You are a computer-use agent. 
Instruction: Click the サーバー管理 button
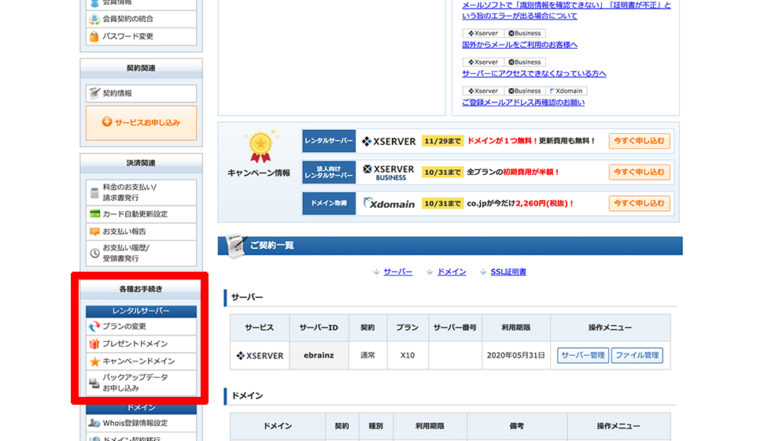pyautogui.click(x=583, y=355)
